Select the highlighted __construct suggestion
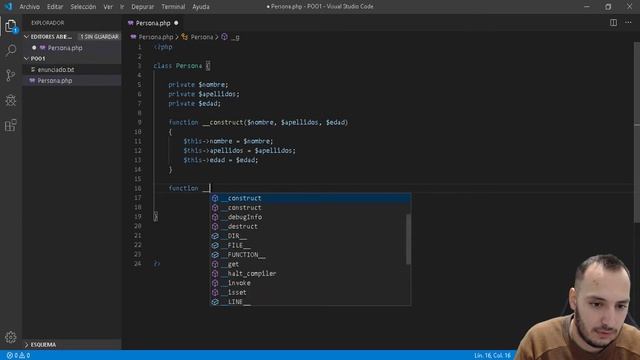Viewport: 640px width, 360px height. click(x=310, y=198)
